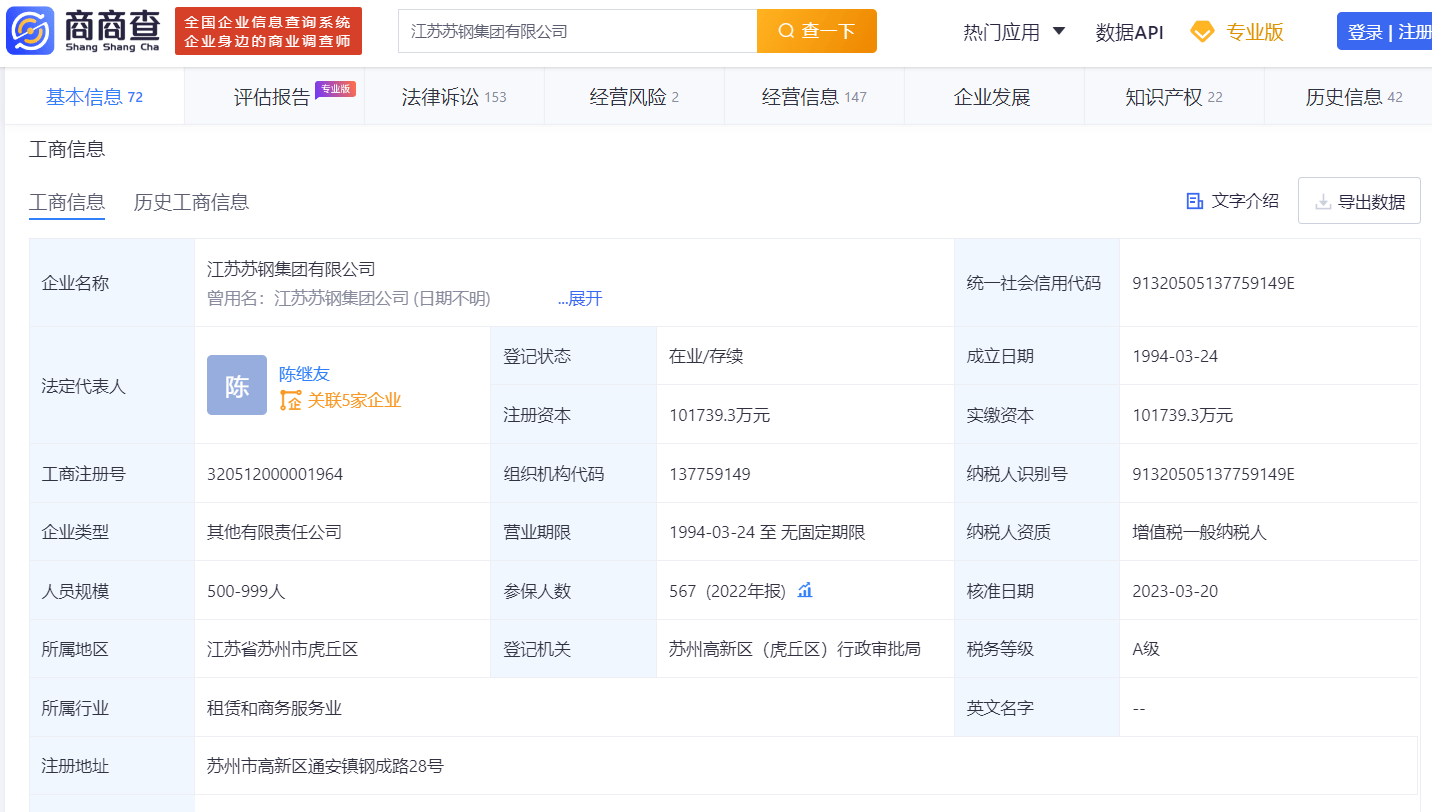The height and width of the screenshot is (812, 1432).
Task: Select the 历史工商信息 sub-tab
Action: 191,202
